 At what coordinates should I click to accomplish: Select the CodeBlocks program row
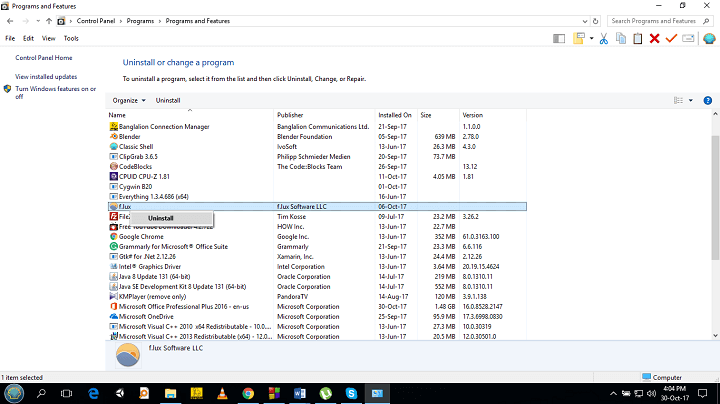pyautogui.click(x=317, y=167)
